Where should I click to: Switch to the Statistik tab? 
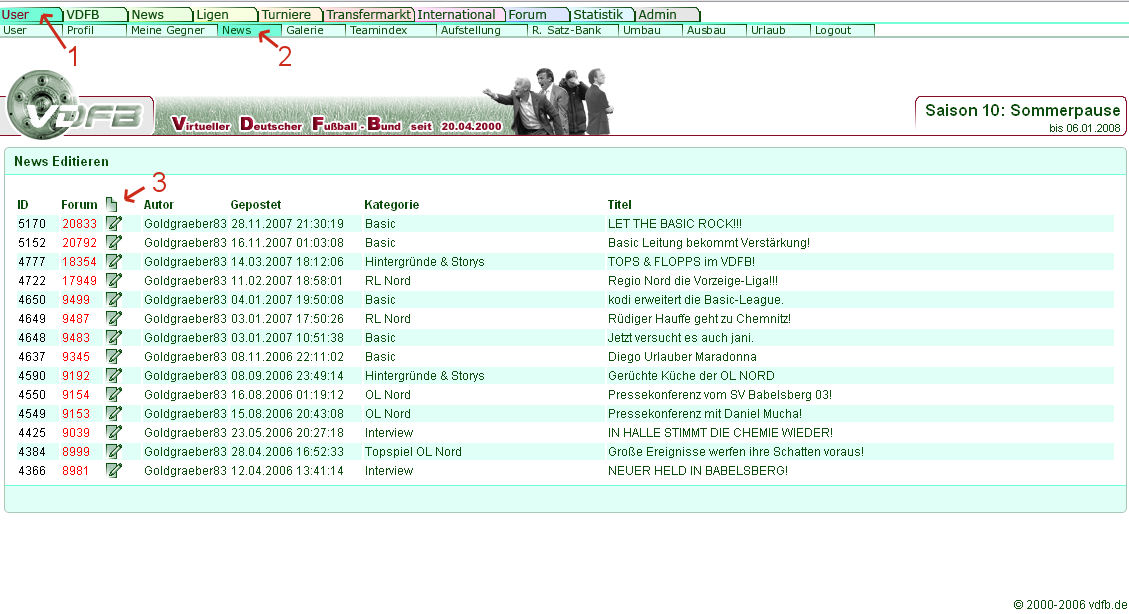click(600, 15)
